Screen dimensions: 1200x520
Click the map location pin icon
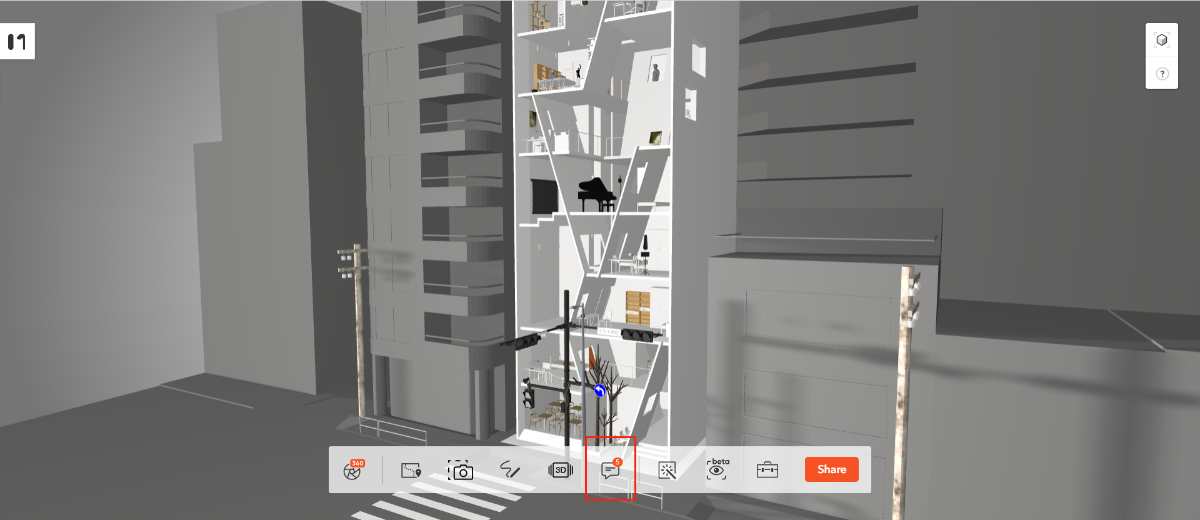[410, 469]
